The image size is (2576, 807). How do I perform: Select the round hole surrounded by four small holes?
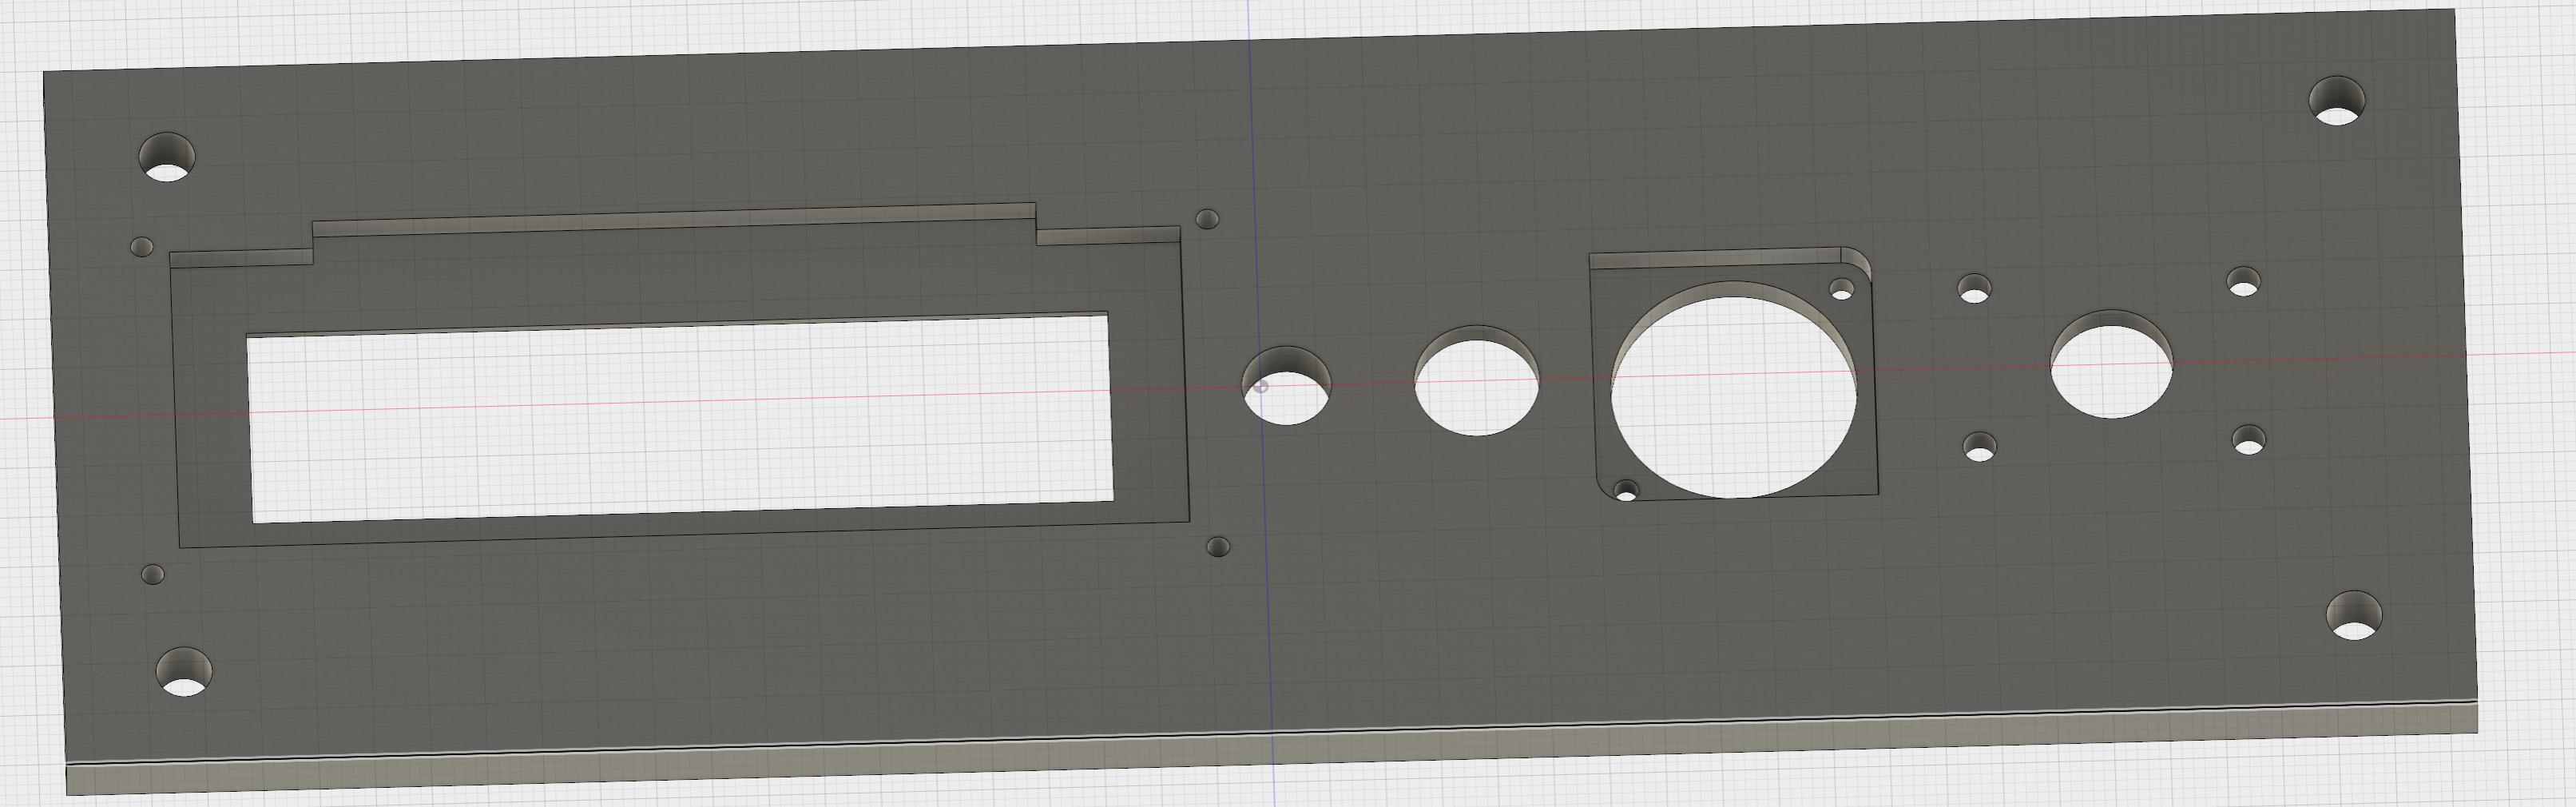pyautogui.click(x=2111, y=364)
